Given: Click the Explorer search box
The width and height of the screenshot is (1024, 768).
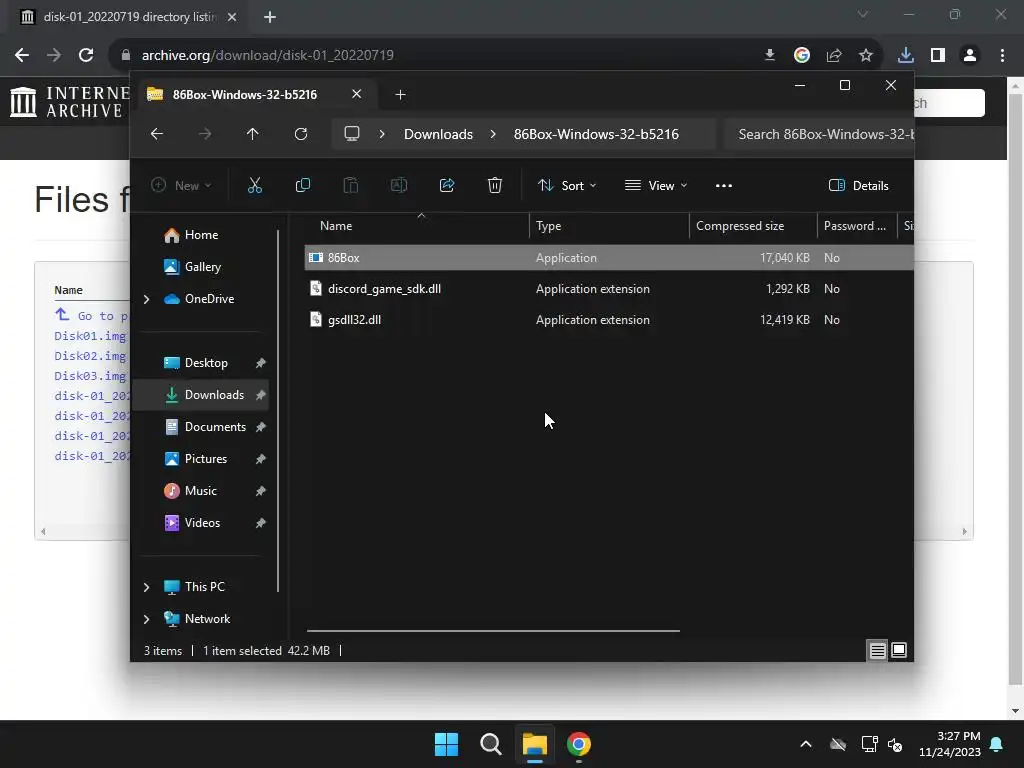Looking at the screenshot, I should coord(819,134).
